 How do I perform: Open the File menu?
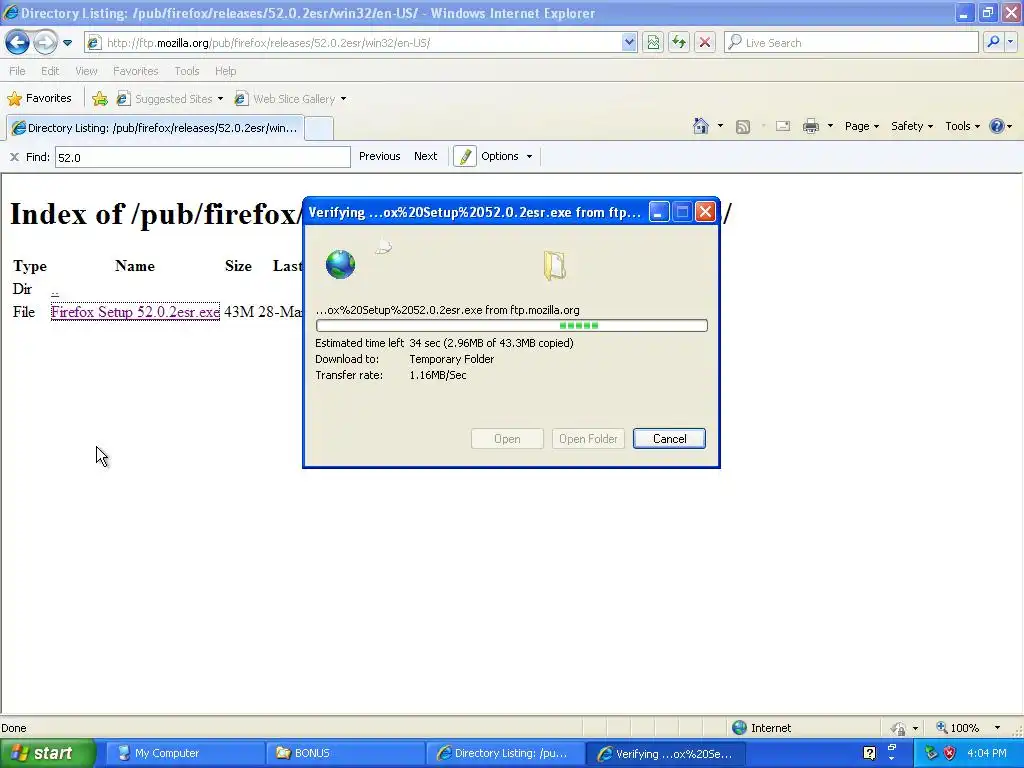pos(18,71)
